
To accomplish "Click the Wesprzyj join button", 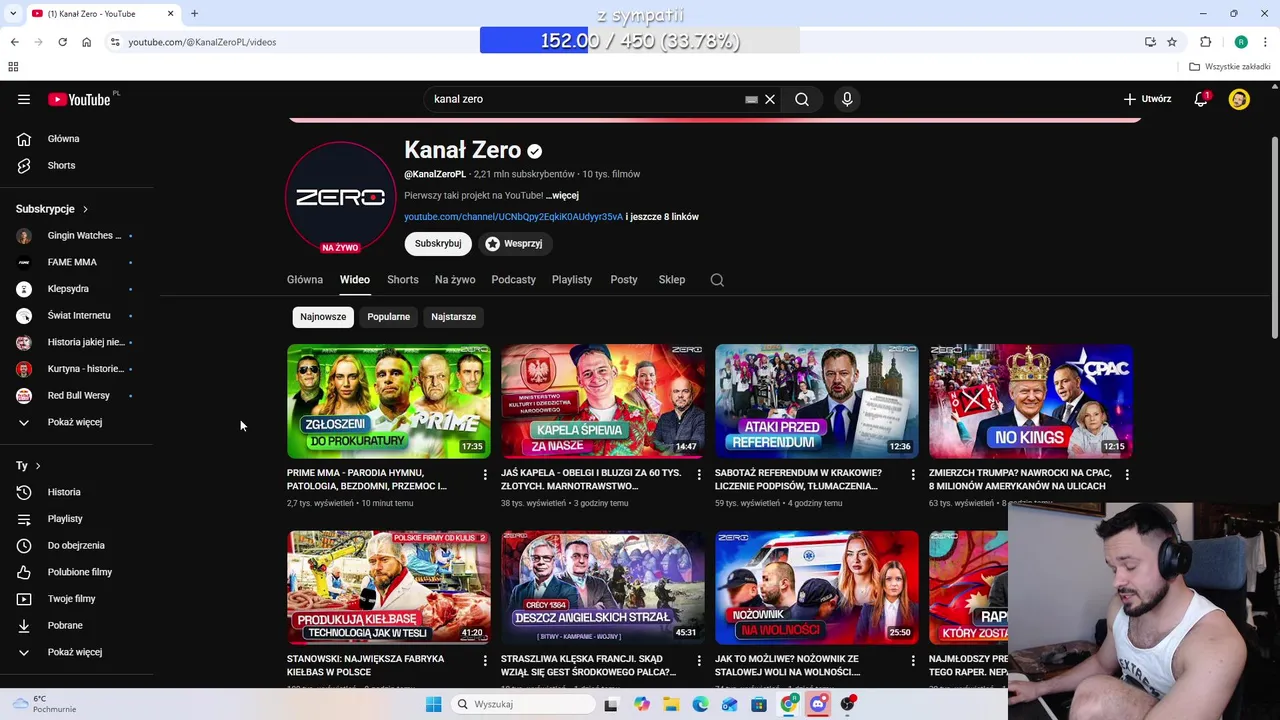I will 514,244.
